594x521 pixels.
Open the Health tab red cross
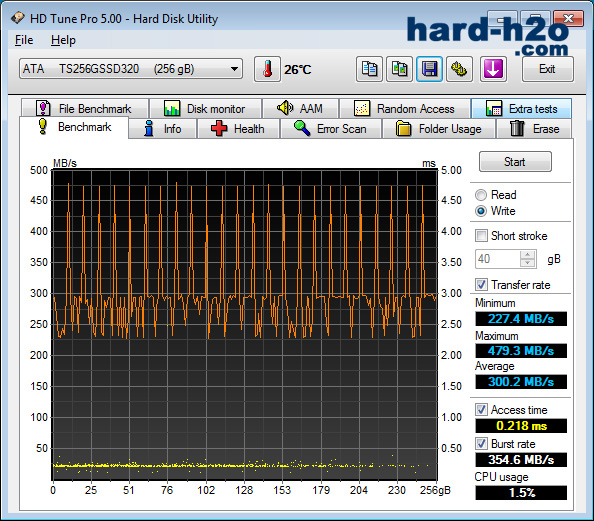[238, 129]
